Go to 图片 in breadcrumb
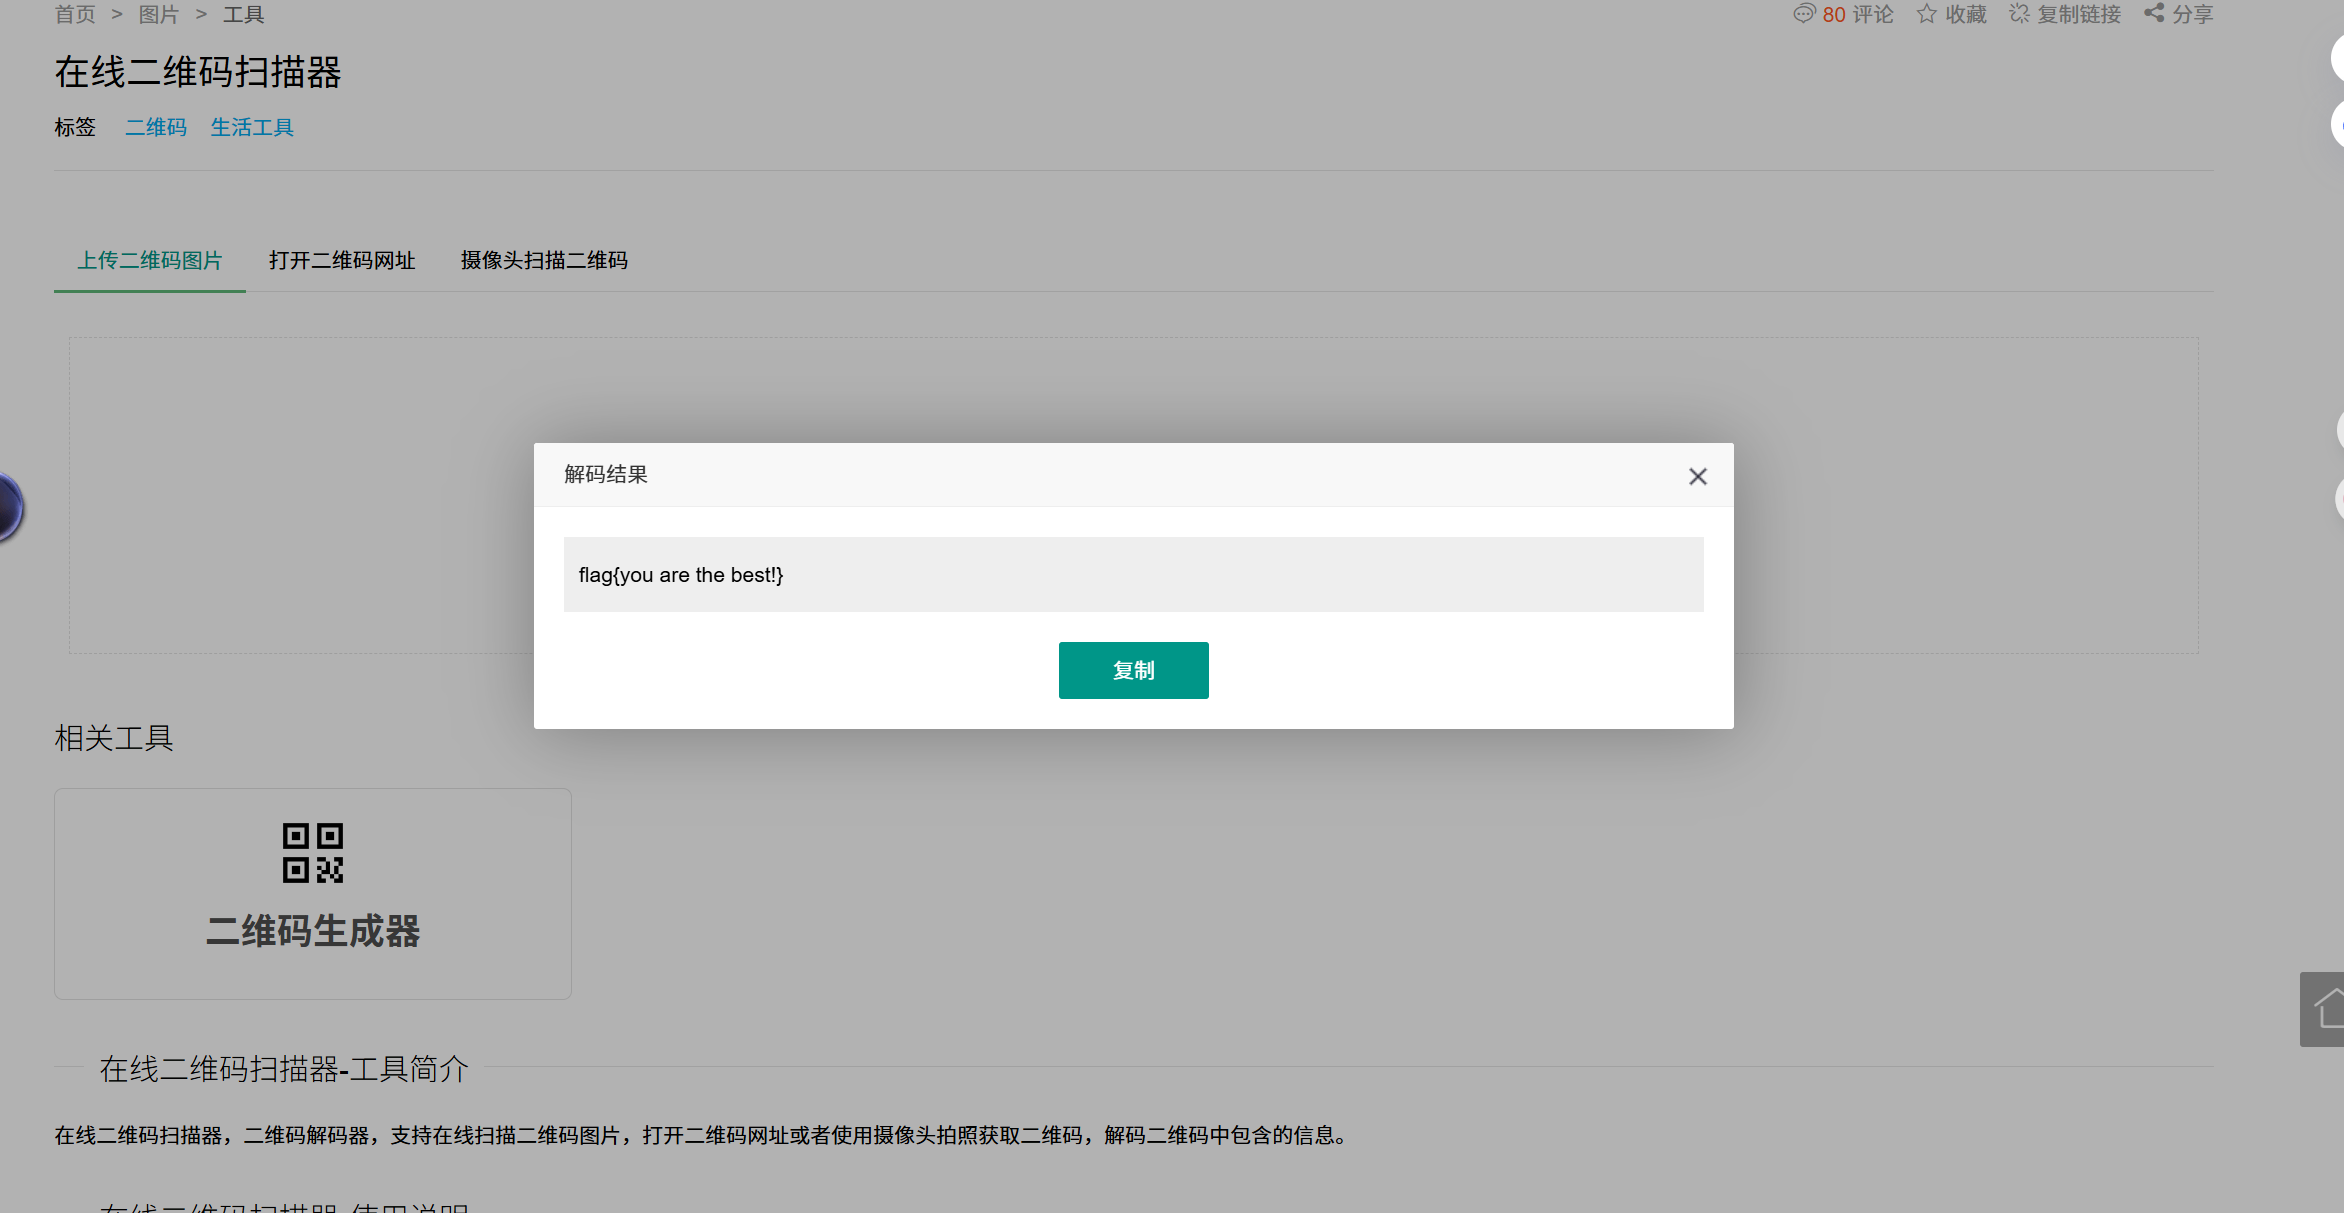Image resolution: width=2344 pixels, height=1213 pixels. pyautogui.click(x=158, y=15)
